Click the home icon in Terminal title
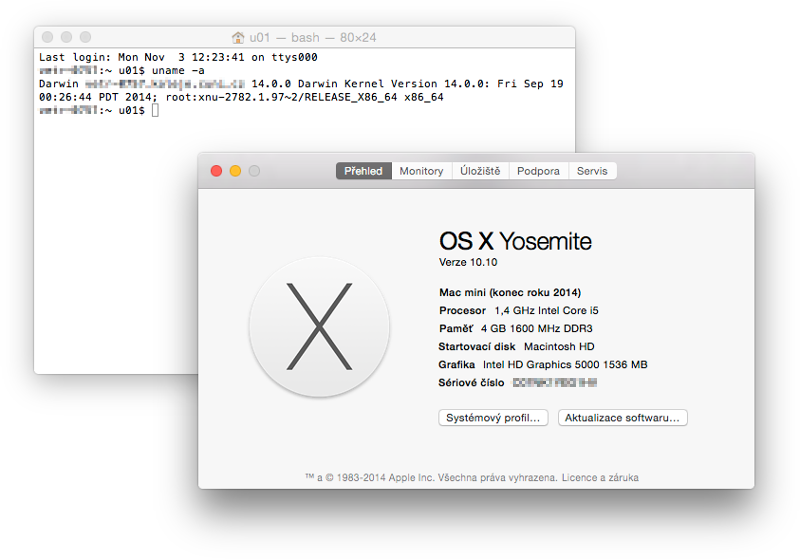This screenshot has width=800, height=559. click(x=238, y=37)
